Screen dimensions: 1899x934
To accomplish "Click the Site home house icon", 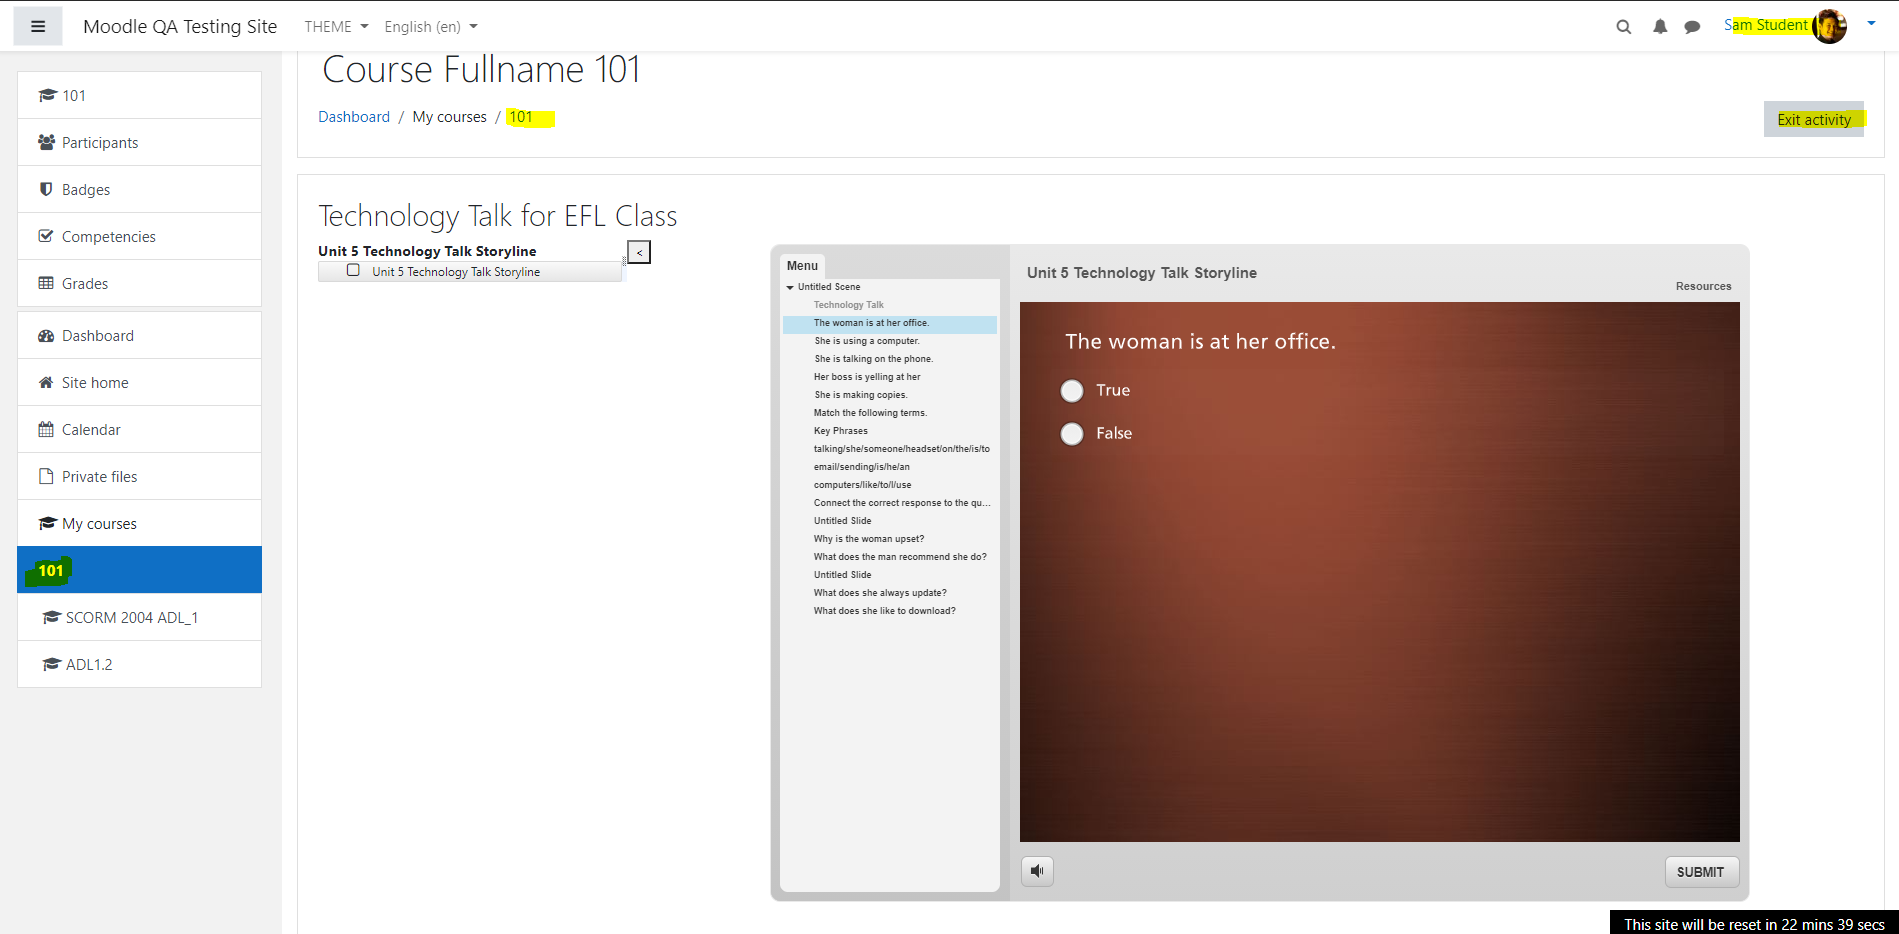I will pyautogui.click(x=46, y=382).
